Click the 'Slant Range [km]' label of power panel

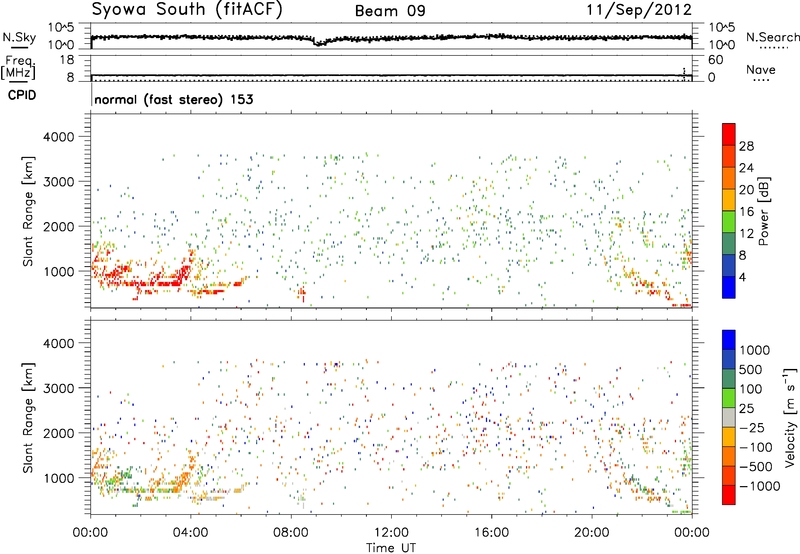[28, 211]
